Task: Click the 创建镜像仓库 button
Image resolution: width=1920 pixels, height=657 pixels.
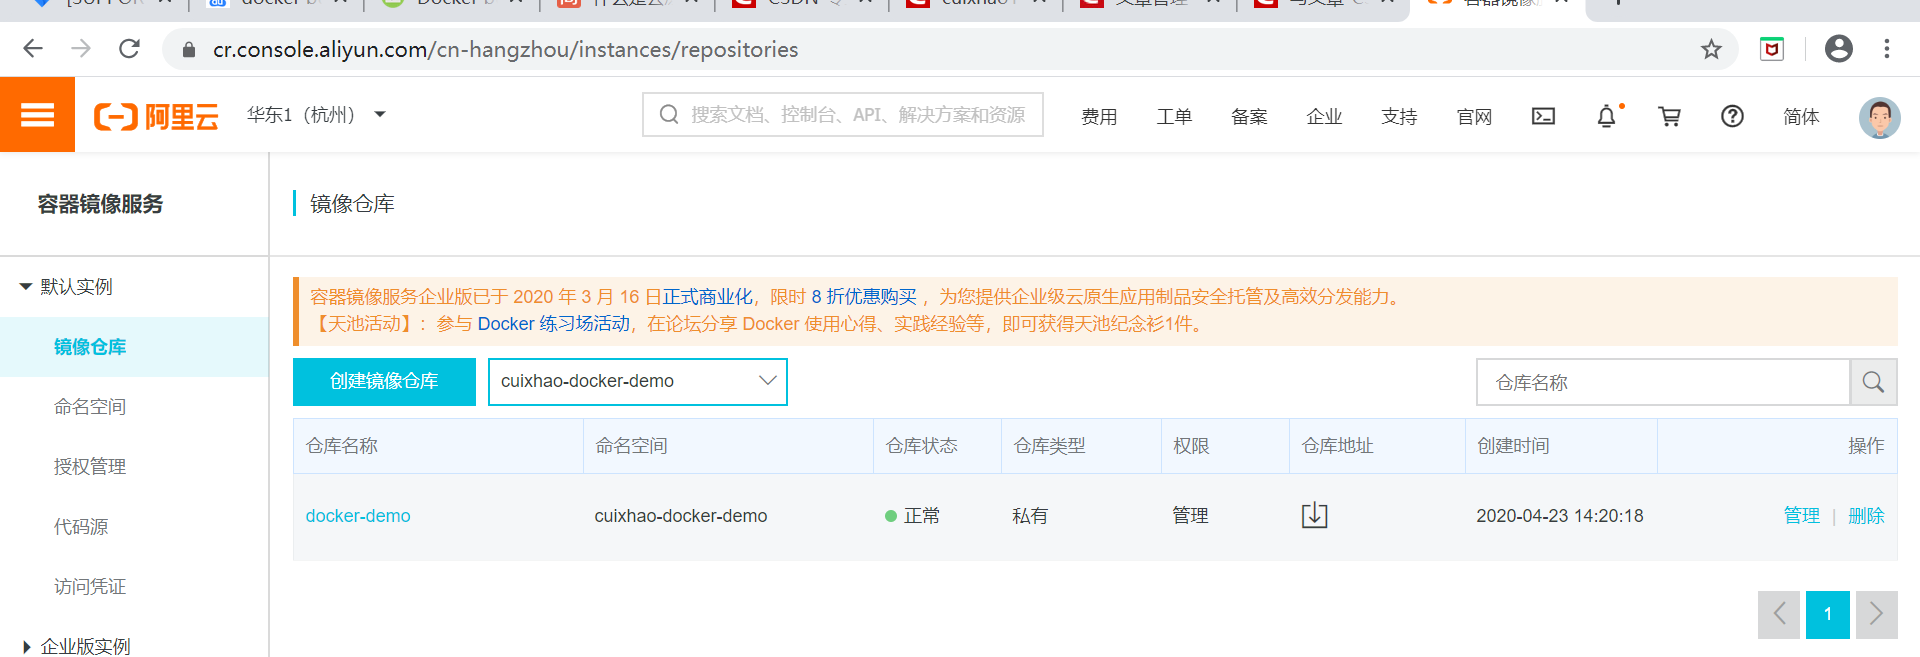Action: [384, 382]
